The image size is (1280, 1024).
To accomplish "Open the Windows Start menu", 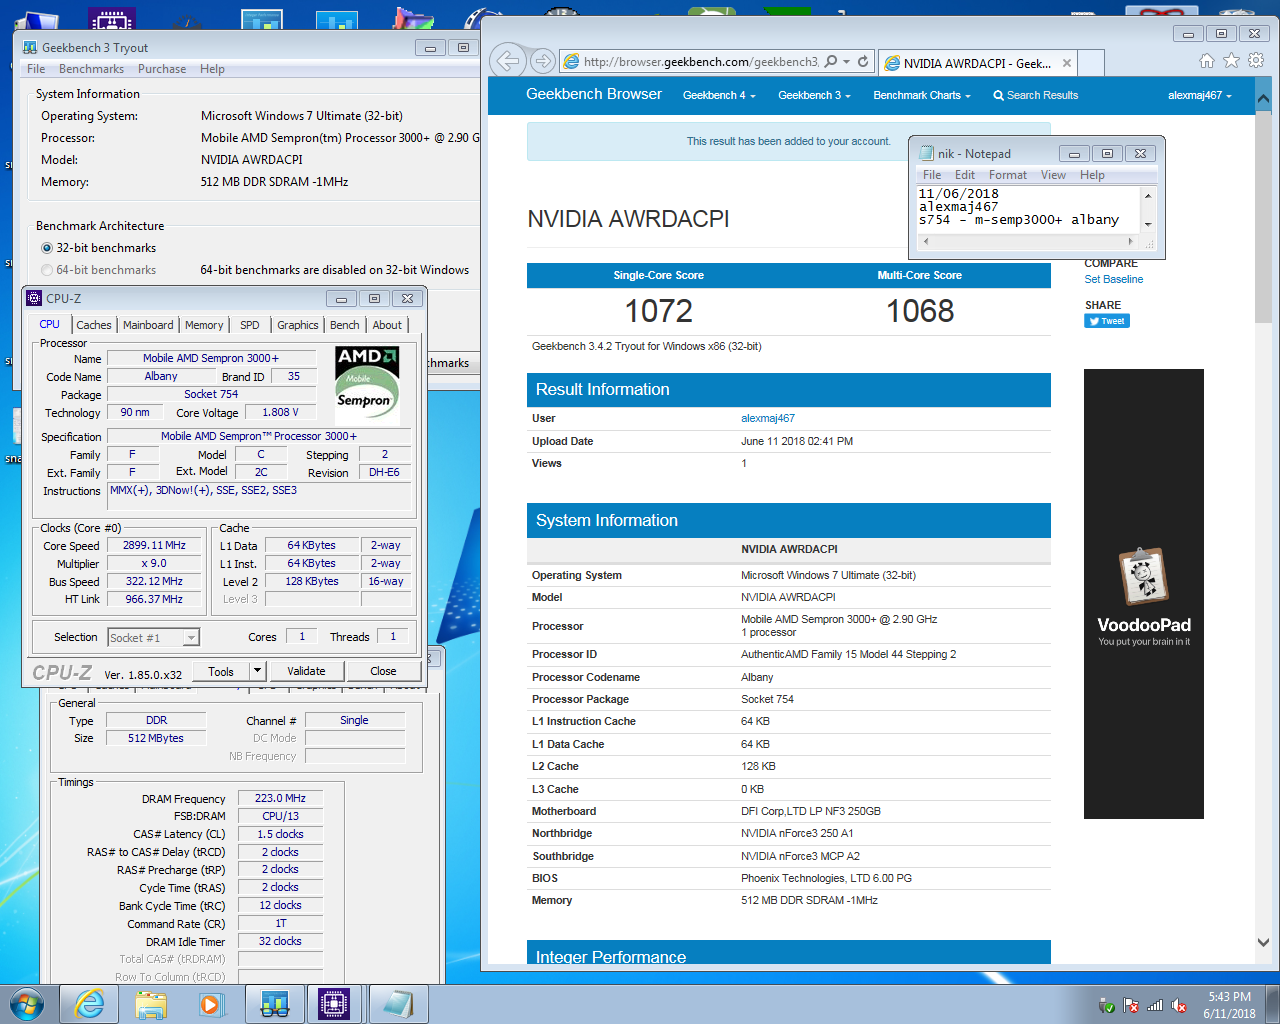I will 26,1004.
